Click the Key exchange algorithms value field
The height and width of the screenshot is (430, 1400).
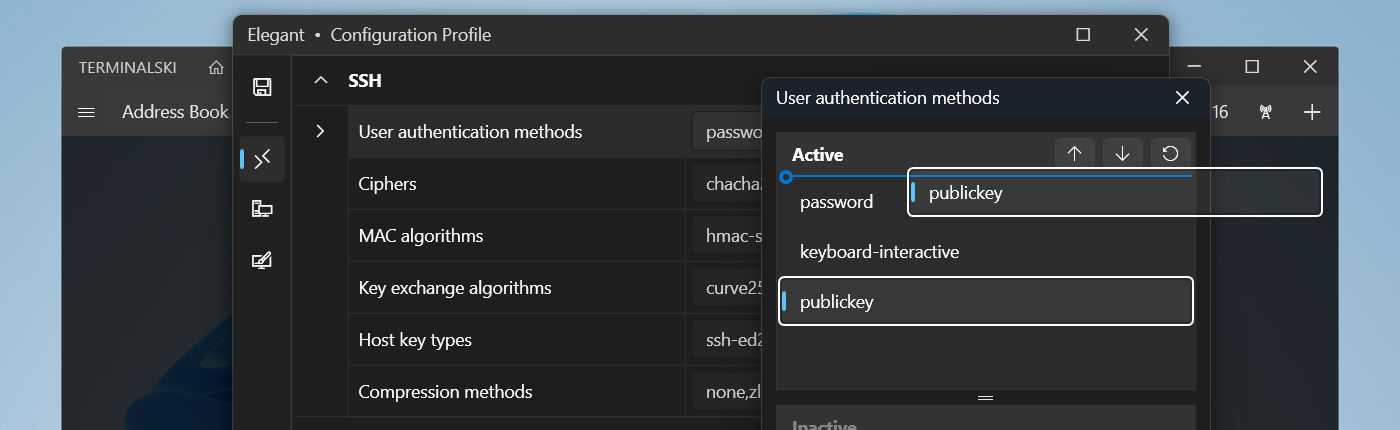[x=727, y=288]
